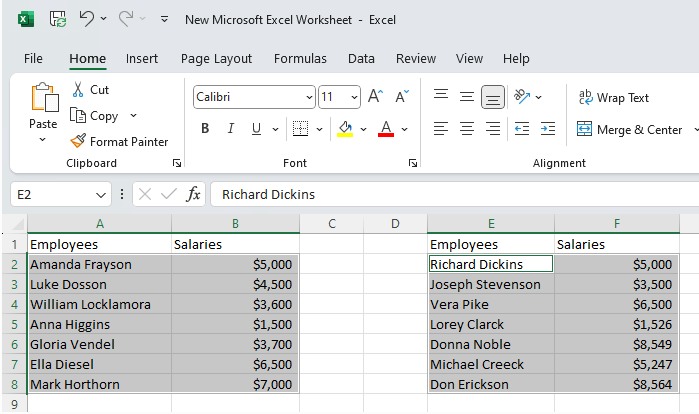Click the Orientation text angle icon
The image size is (699, 414).
point(521,97)
